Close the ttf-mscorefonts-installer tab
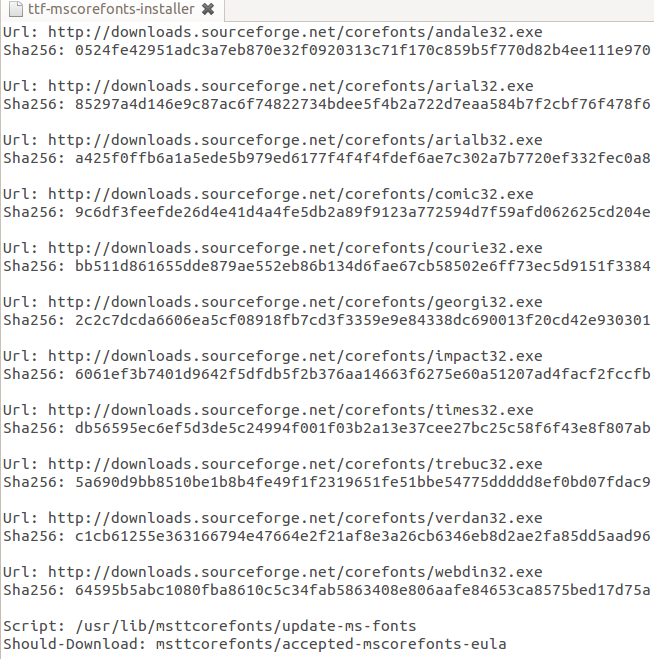654x659 pixels. (208, 9)
